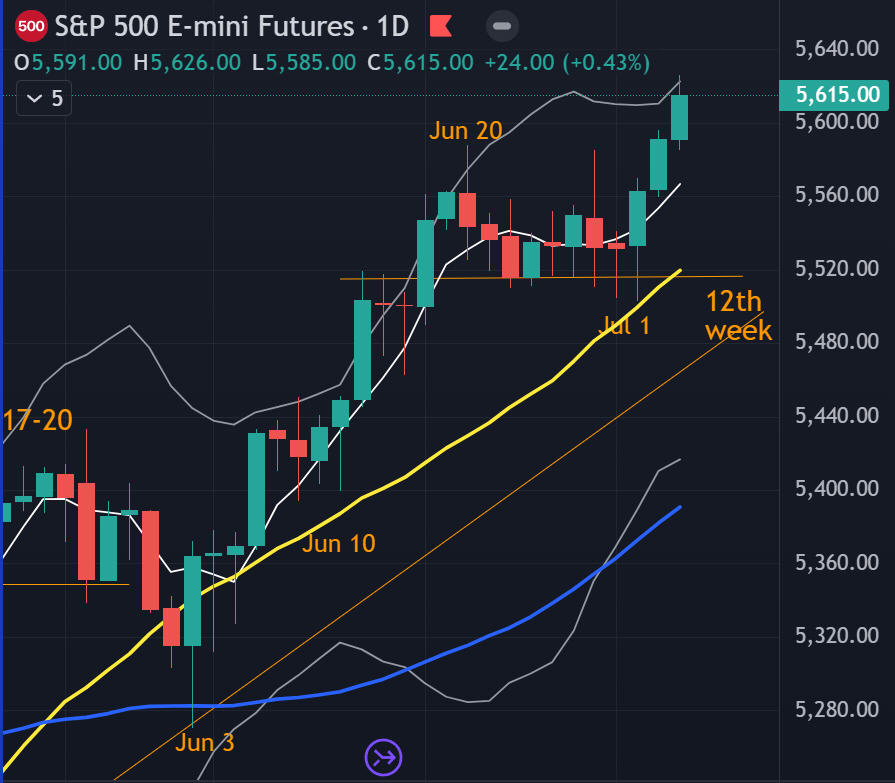895x783 pixels.
Task: Click the Jun 20 annotation text
Action: pos(465,131)
